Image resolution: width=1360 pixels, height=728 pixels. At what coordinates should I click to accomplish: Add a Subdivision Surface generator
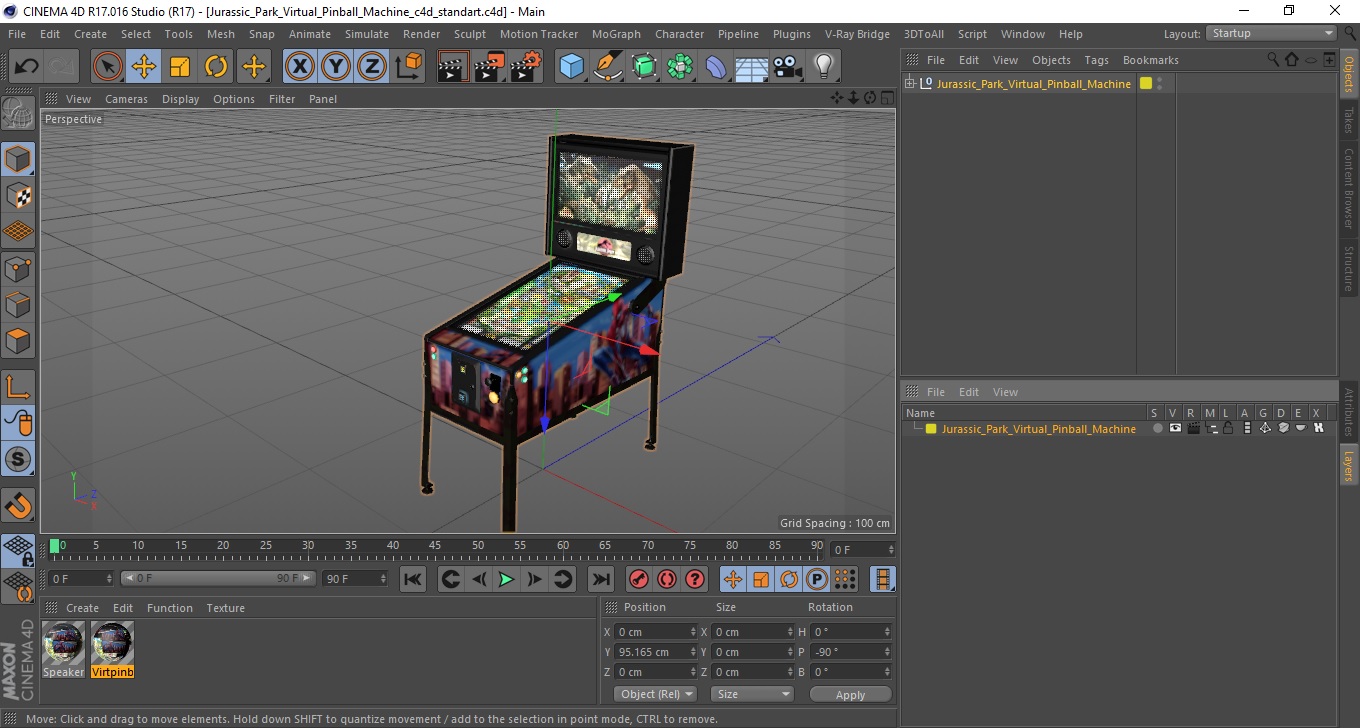pyautogui.click(x=644, y=67)
